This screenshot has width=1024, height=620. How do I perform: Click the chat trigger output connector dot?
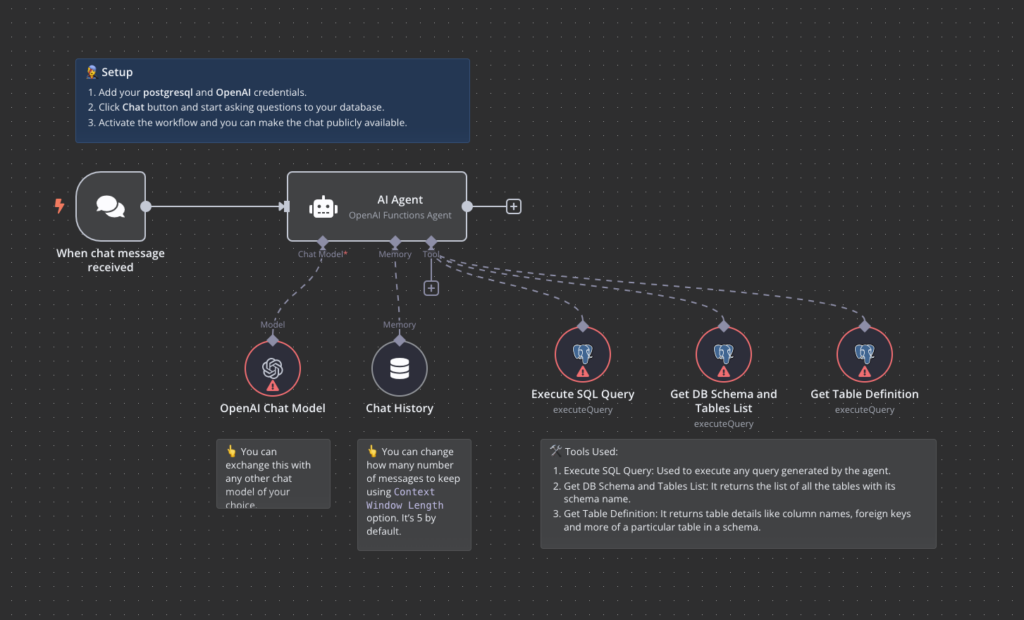(x=146, y=207)
